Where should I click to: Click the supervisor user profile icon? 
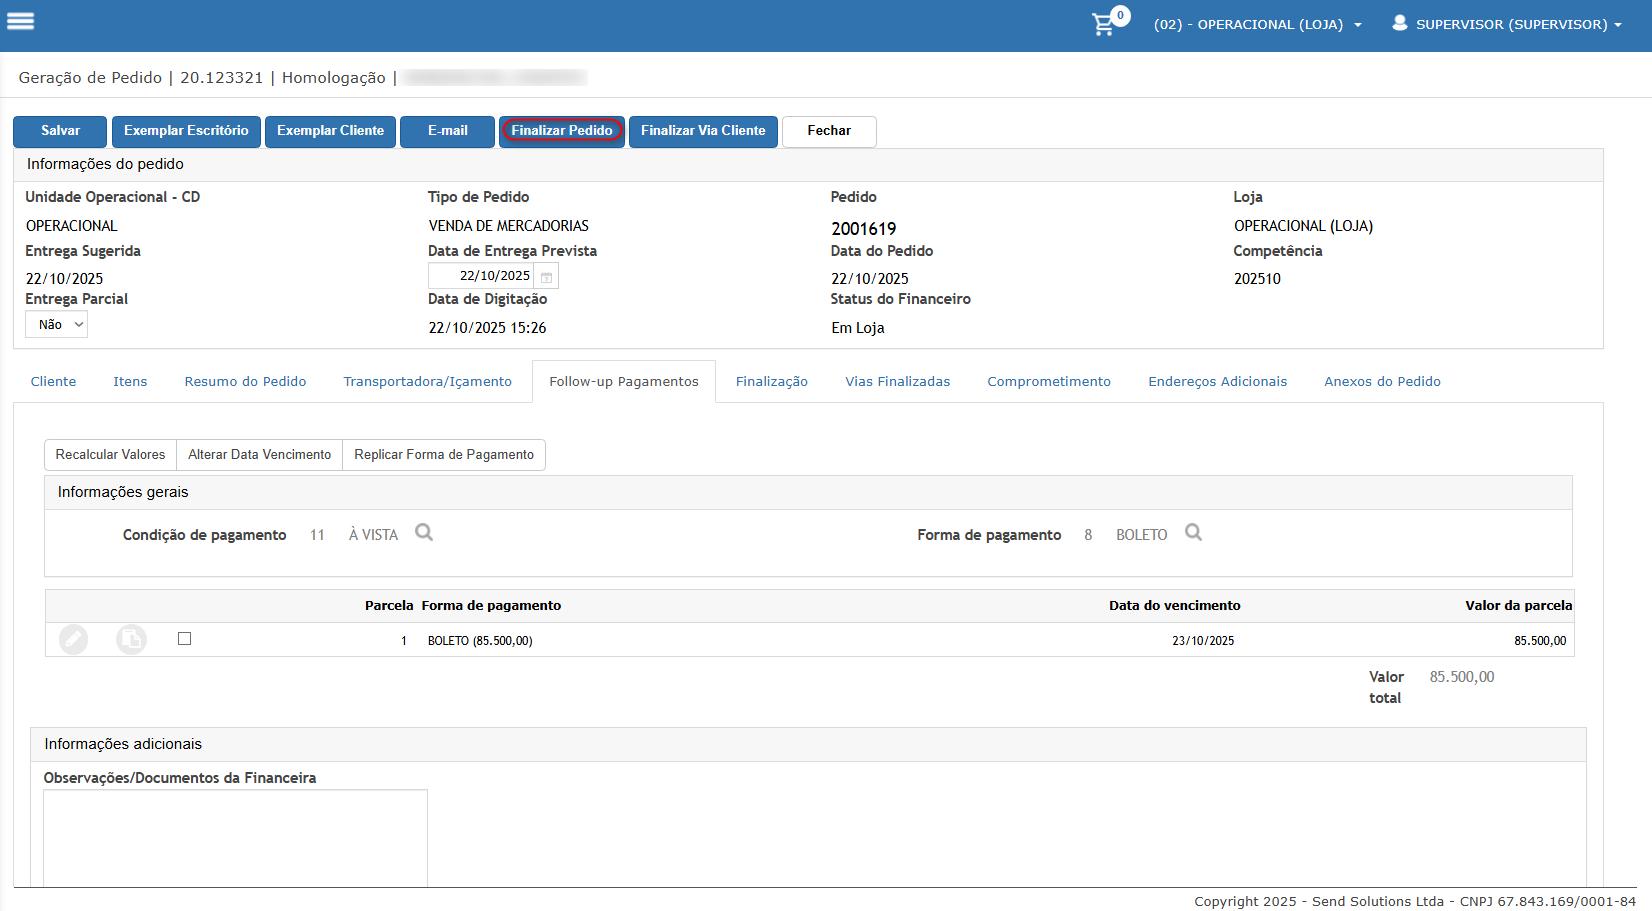coord(1400,23)
